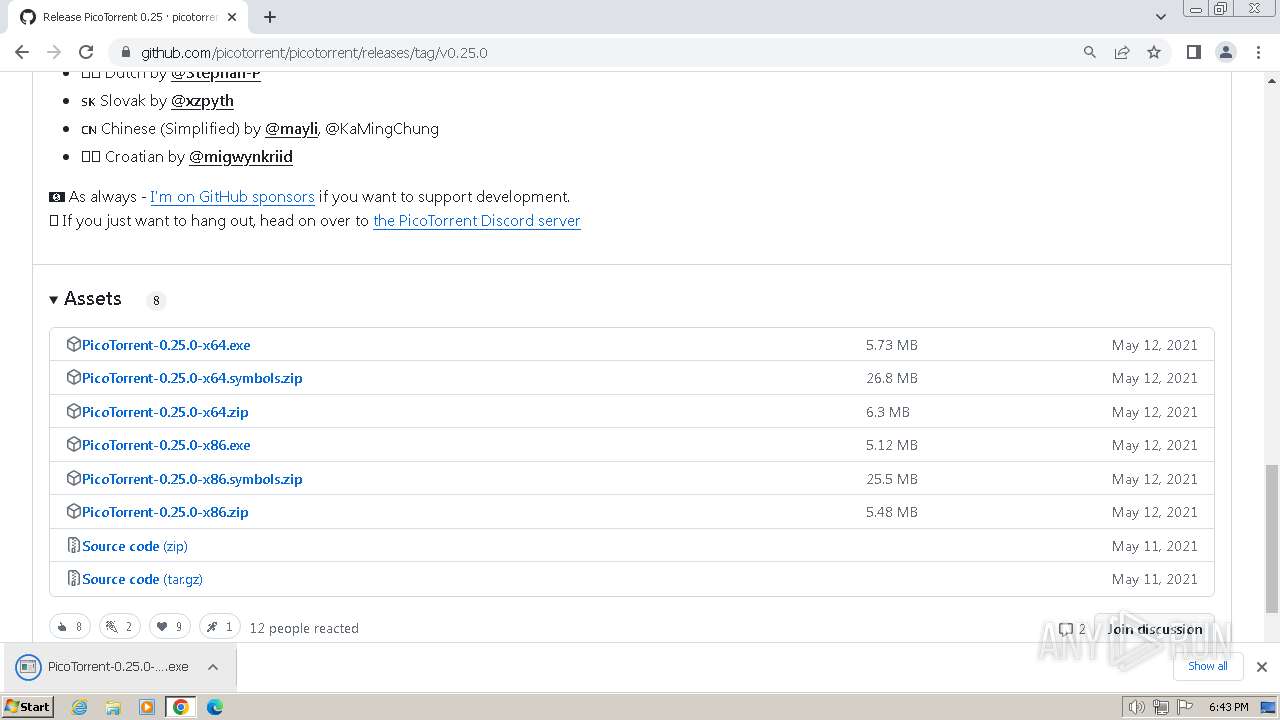Open the volume icon in system tray
The image size is (1280, 720).
point(1137,707)
